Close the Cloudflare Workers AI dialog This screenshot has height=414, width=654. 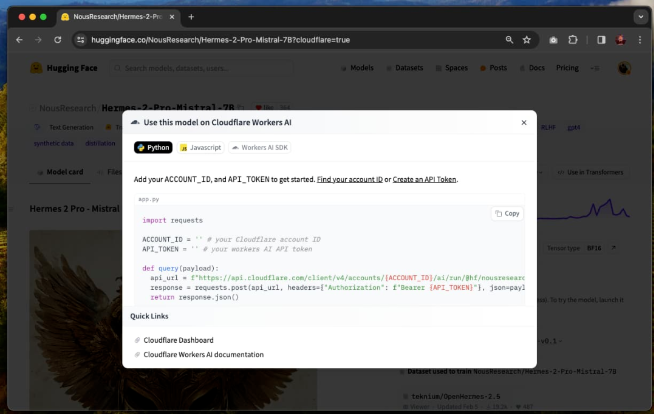[523, 123]
